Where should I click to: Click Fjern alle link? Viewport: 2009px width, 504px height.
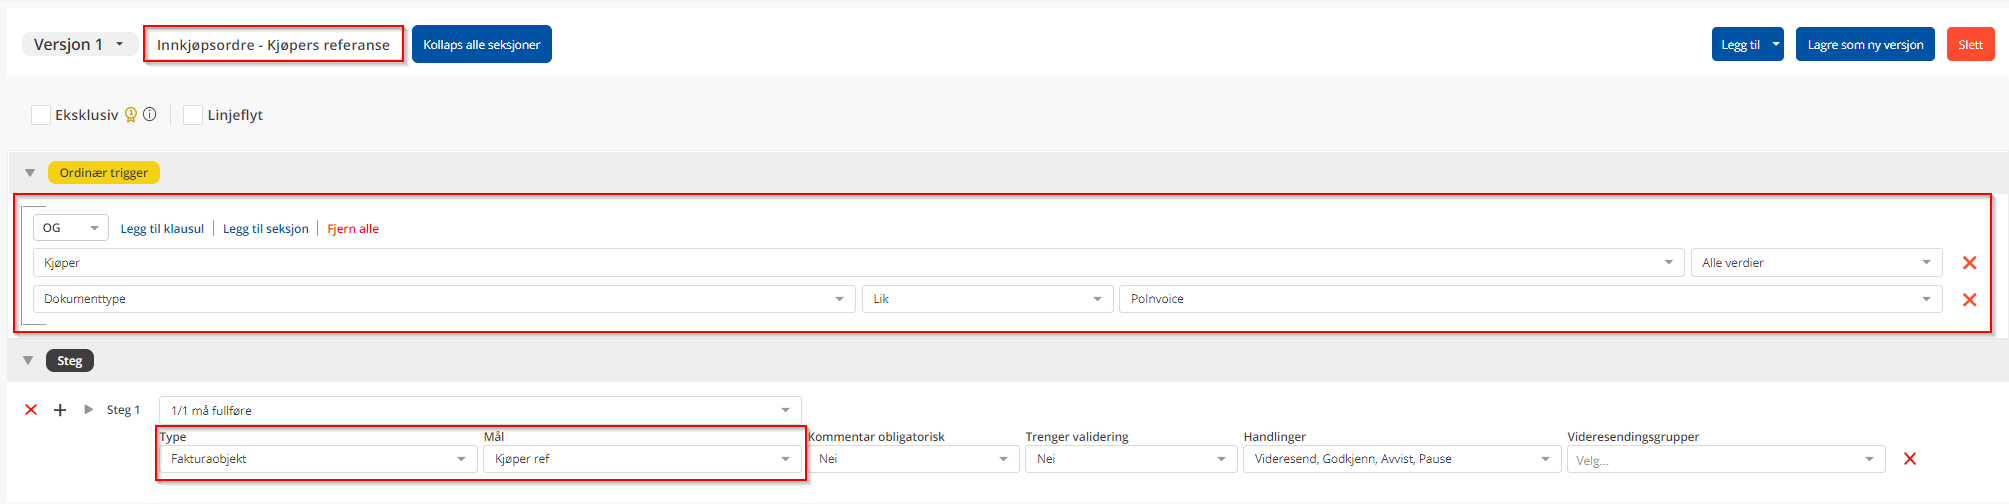click(x=353, y=229)
